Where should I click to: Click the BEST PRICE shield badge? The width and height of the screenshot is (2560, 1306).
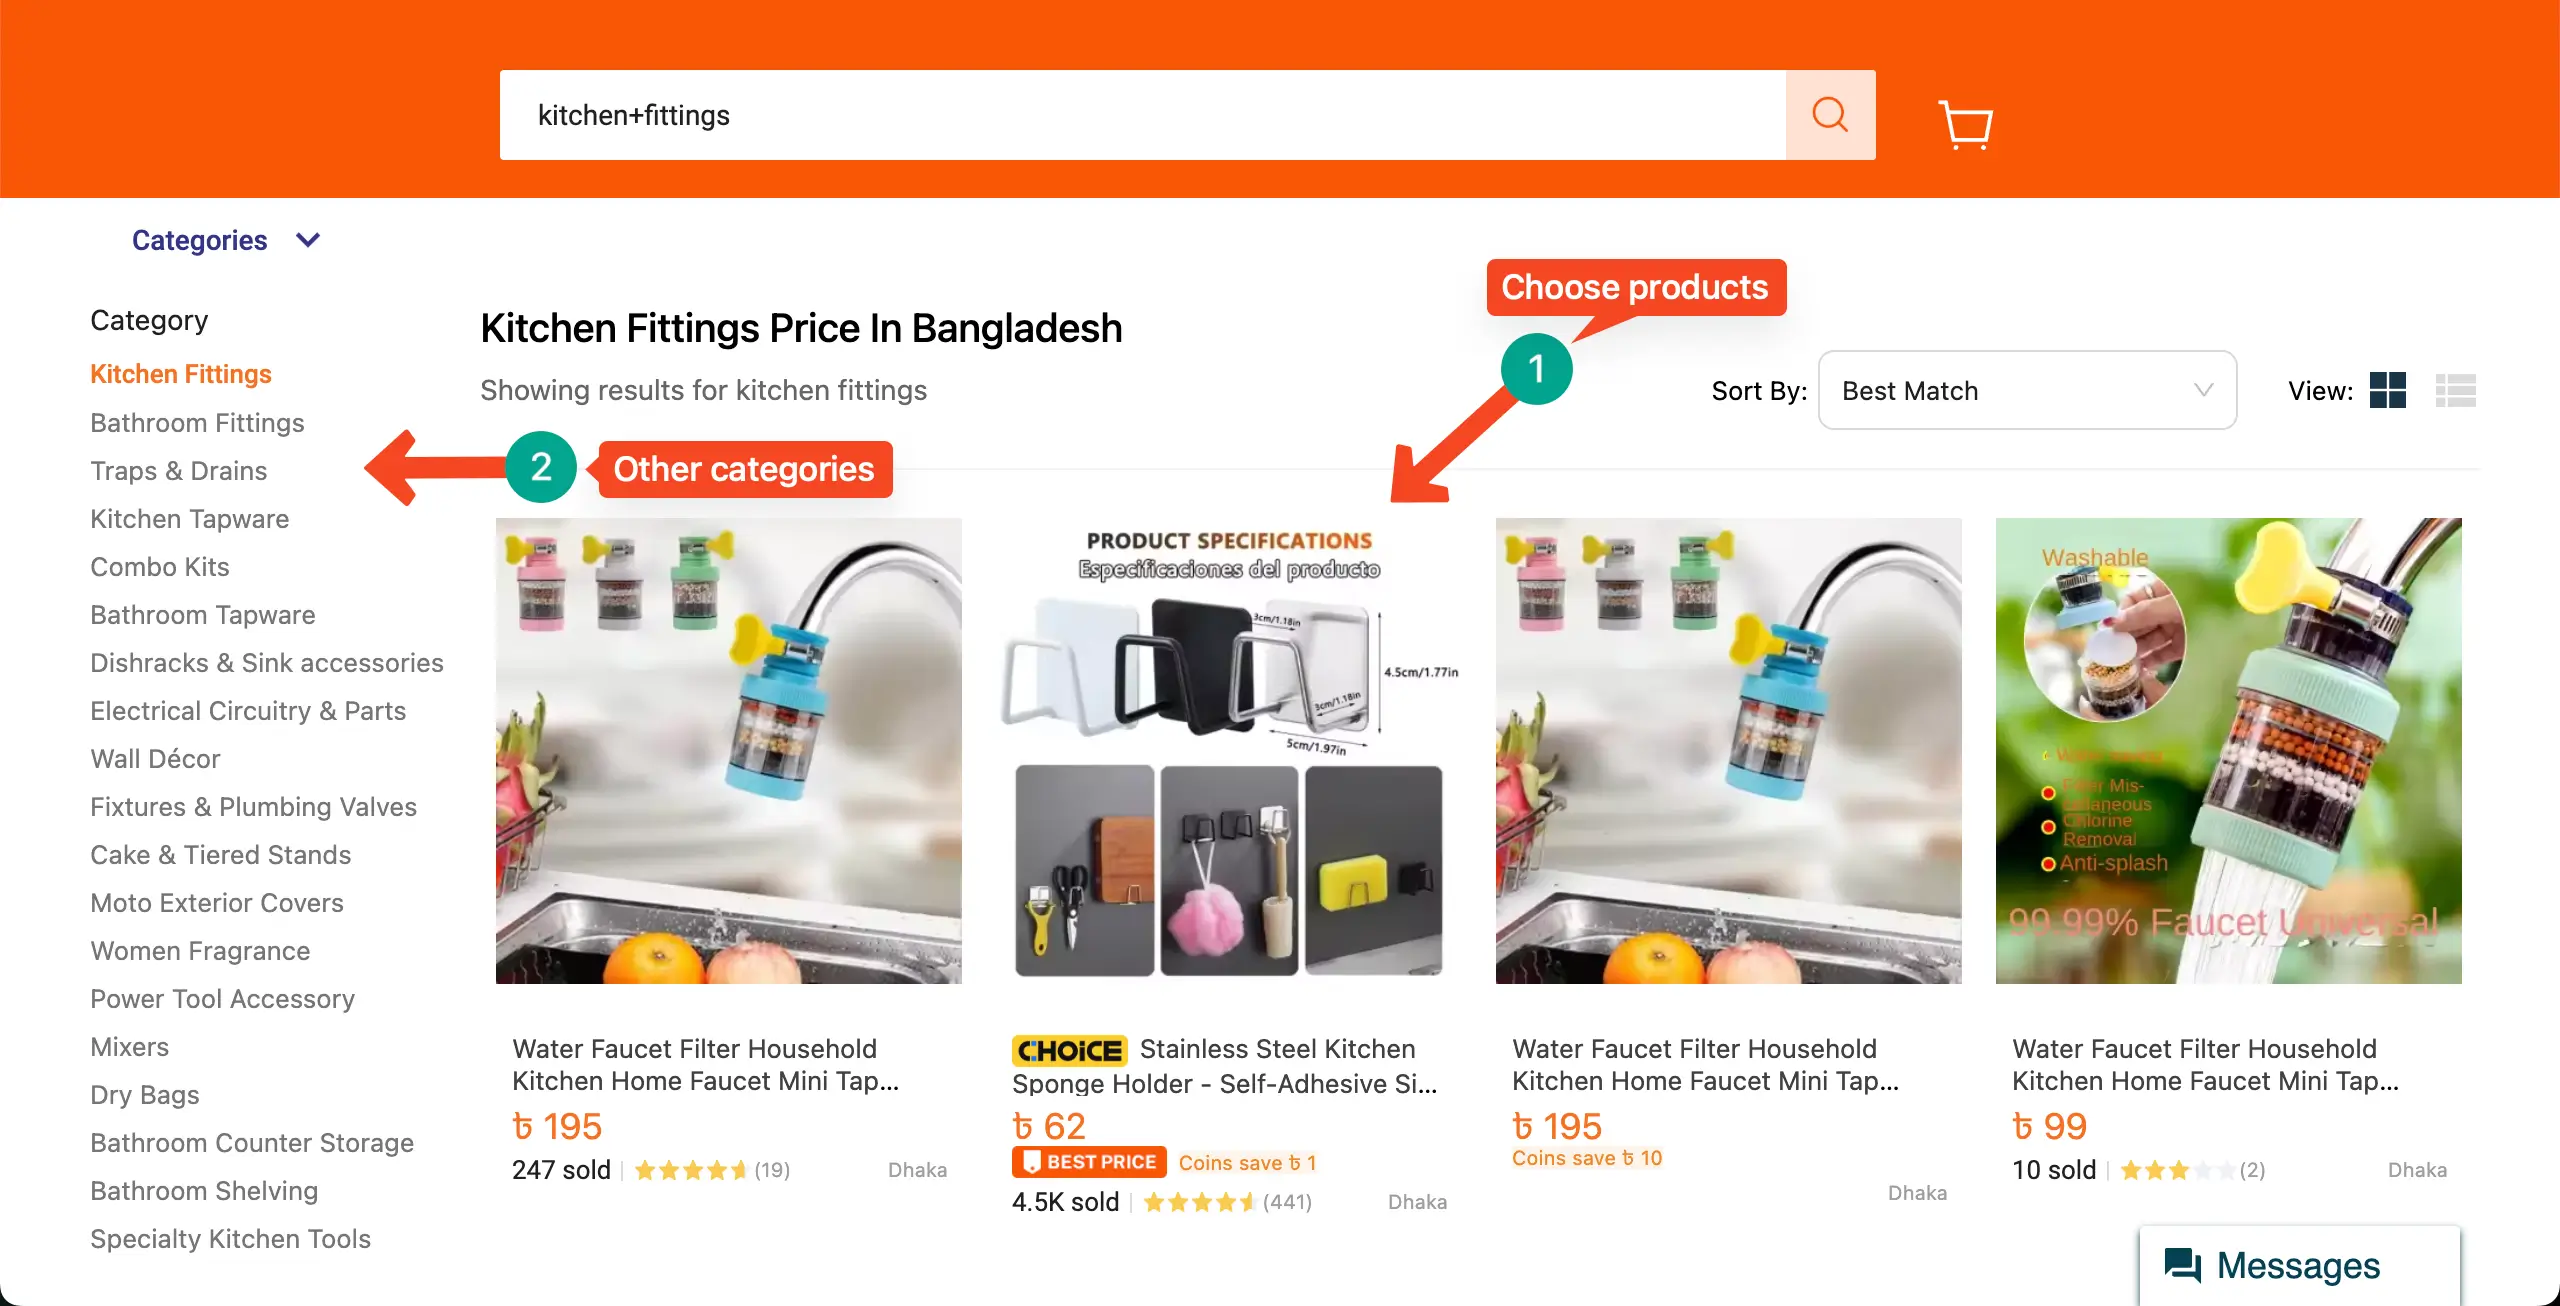coord(1088,1161)
